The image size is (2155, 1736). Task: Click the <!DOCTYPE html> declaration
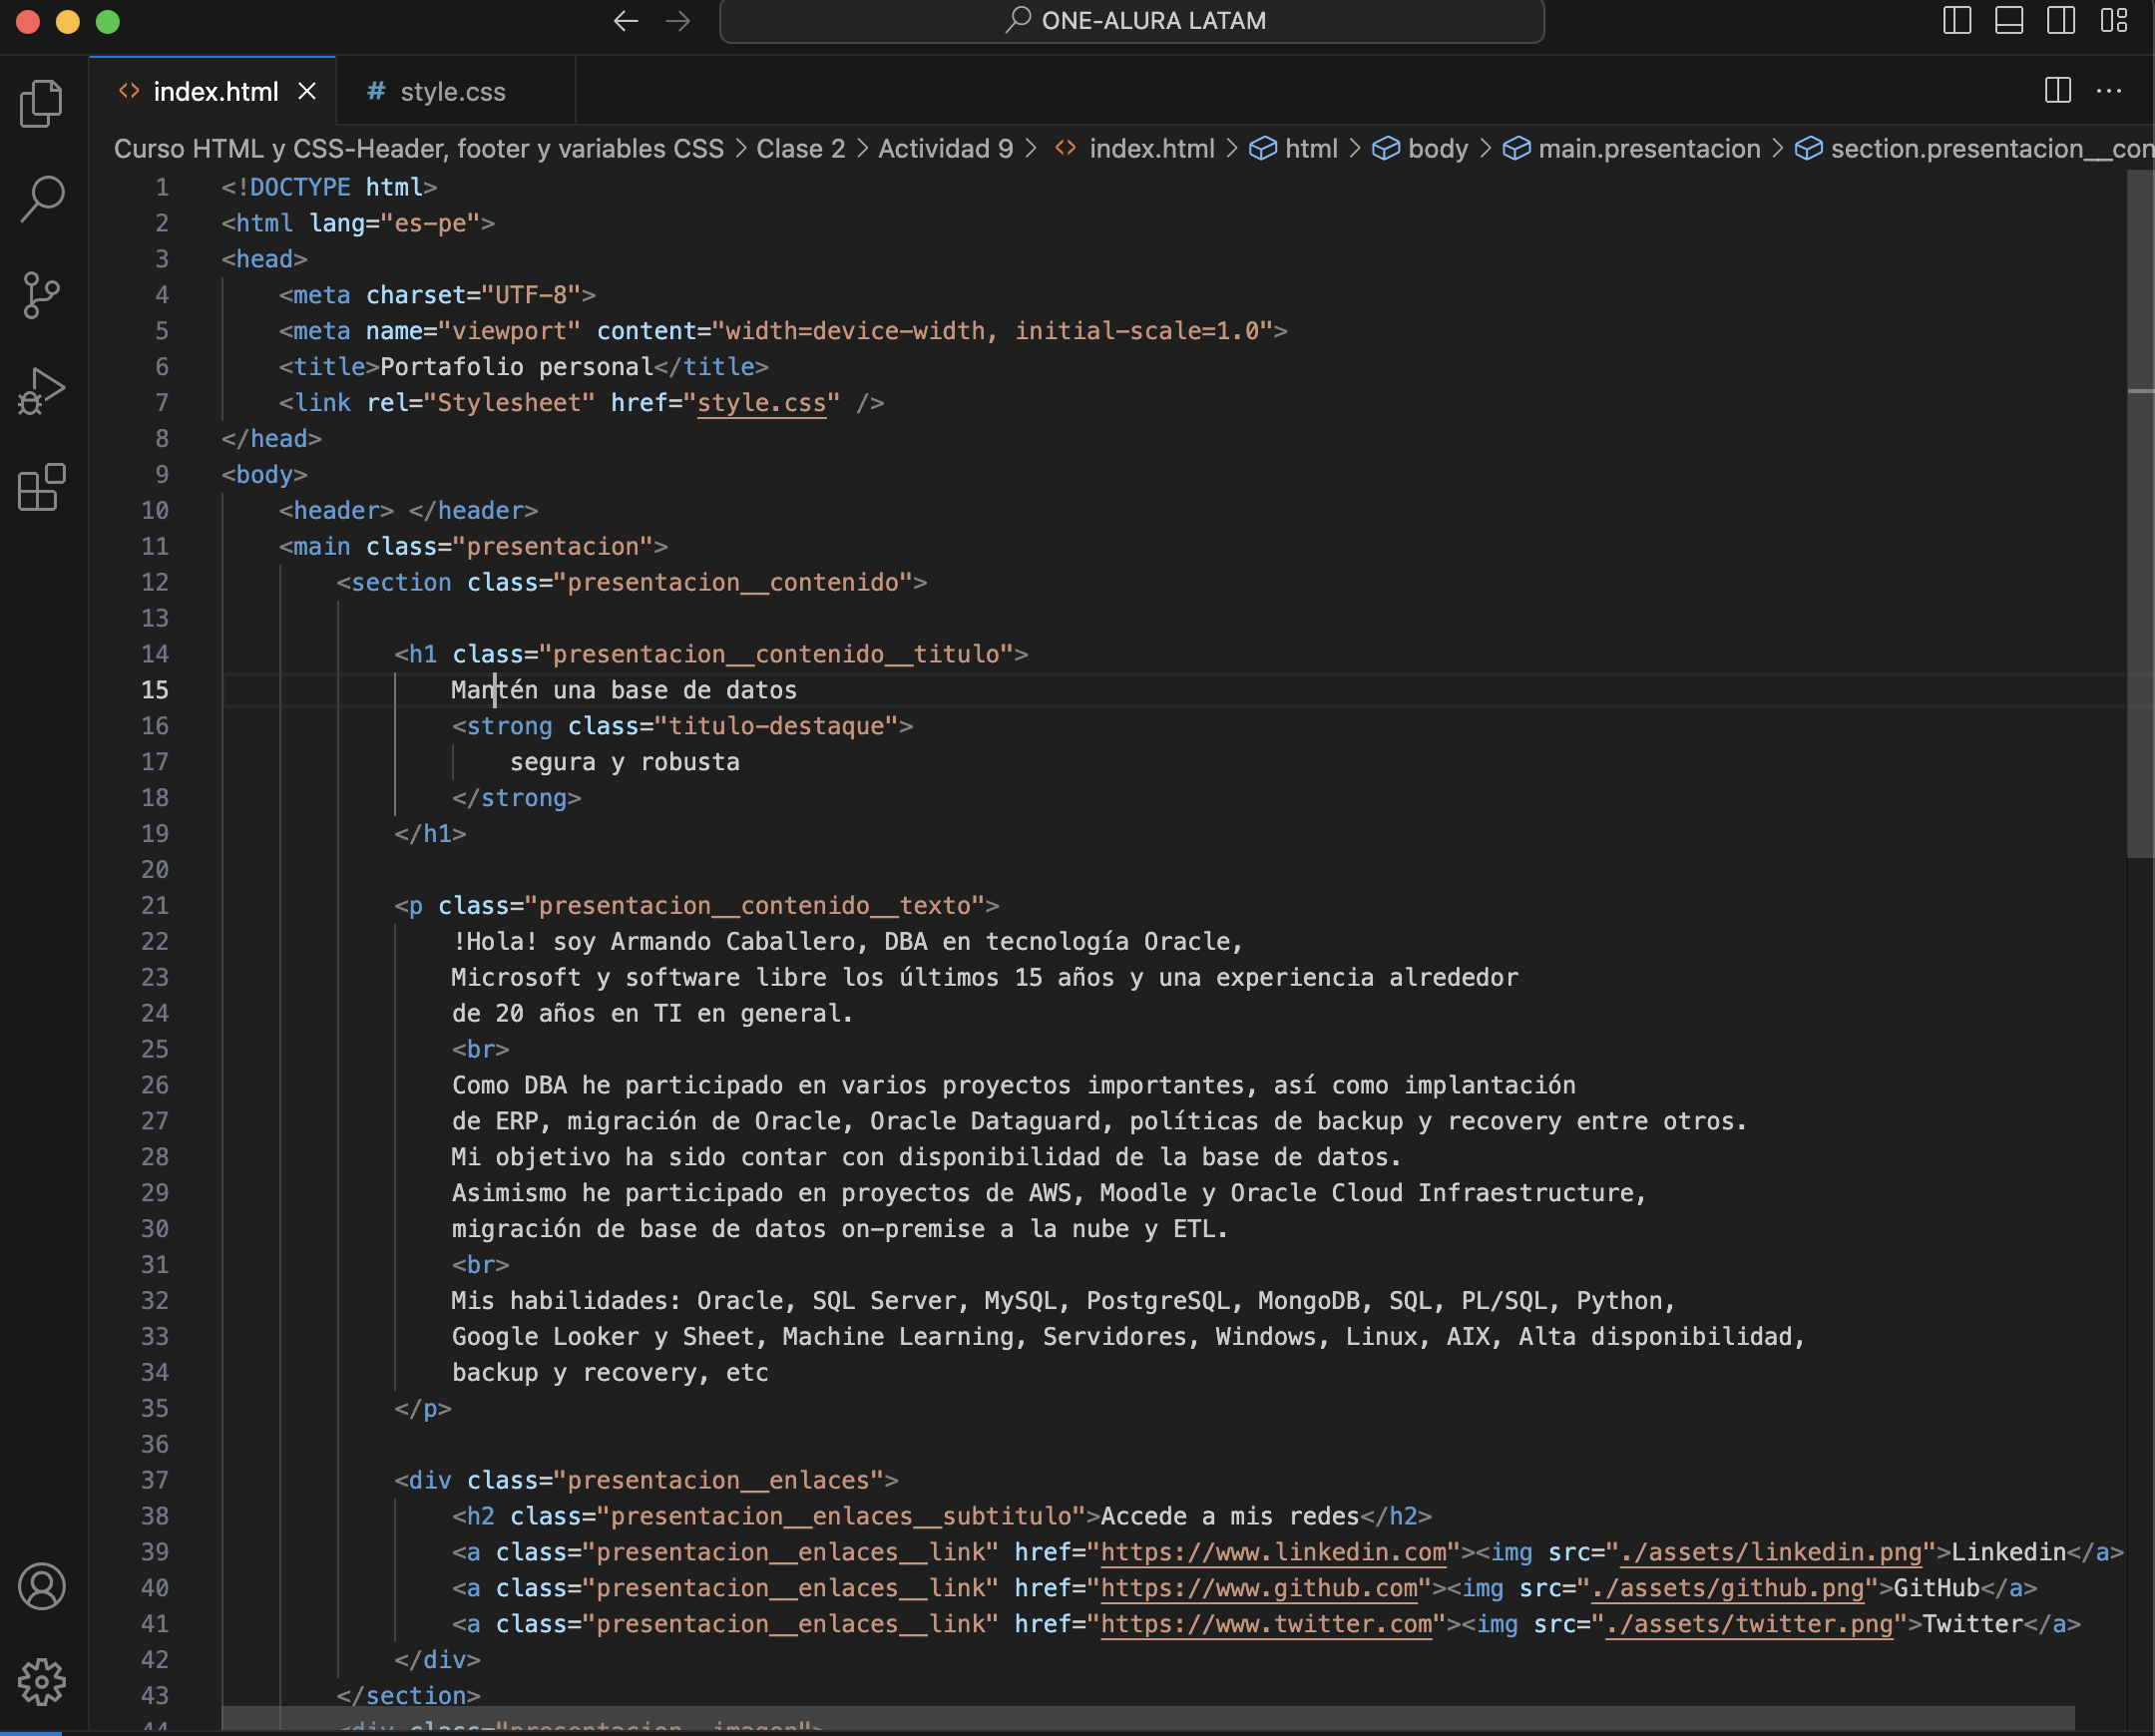[329, 187]
